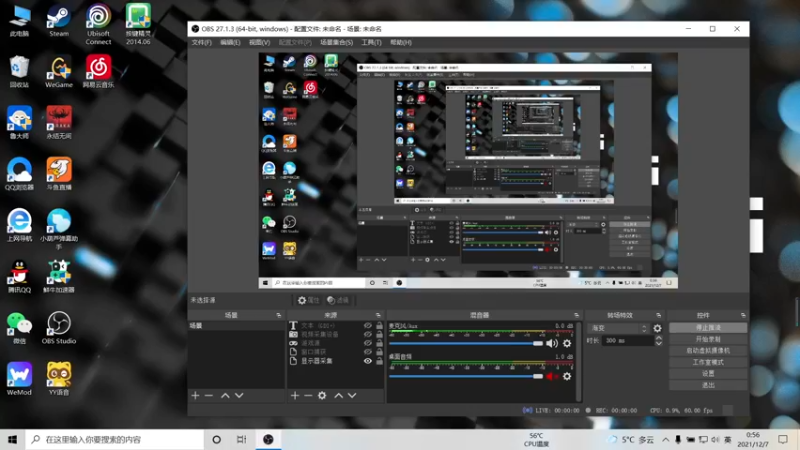
Task: Click 启动虚拟摄像机 button
Action: pyautogui.click(x=708, y=351)
